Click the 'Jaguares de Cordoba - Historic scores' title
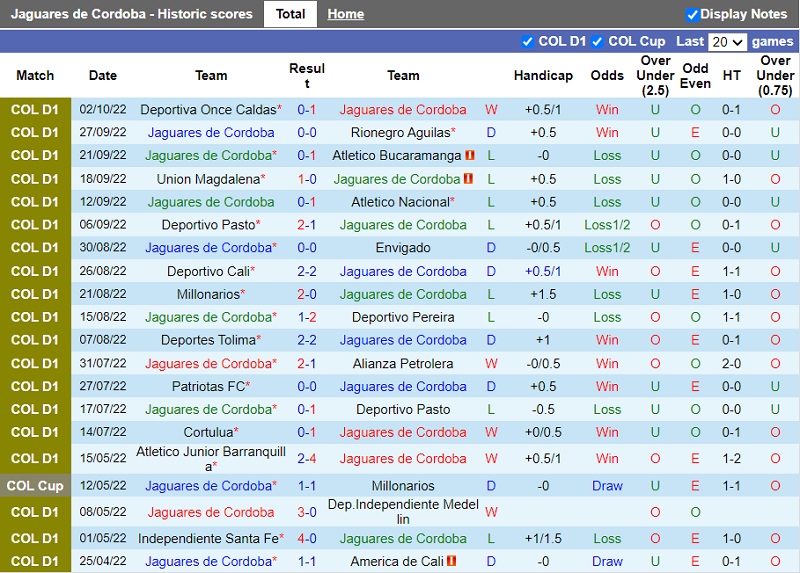 [x=132, y=14]
